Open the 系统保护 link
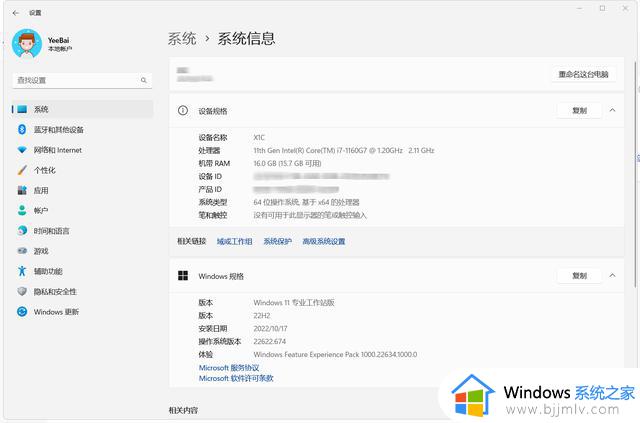 click(x=278, y=241)
